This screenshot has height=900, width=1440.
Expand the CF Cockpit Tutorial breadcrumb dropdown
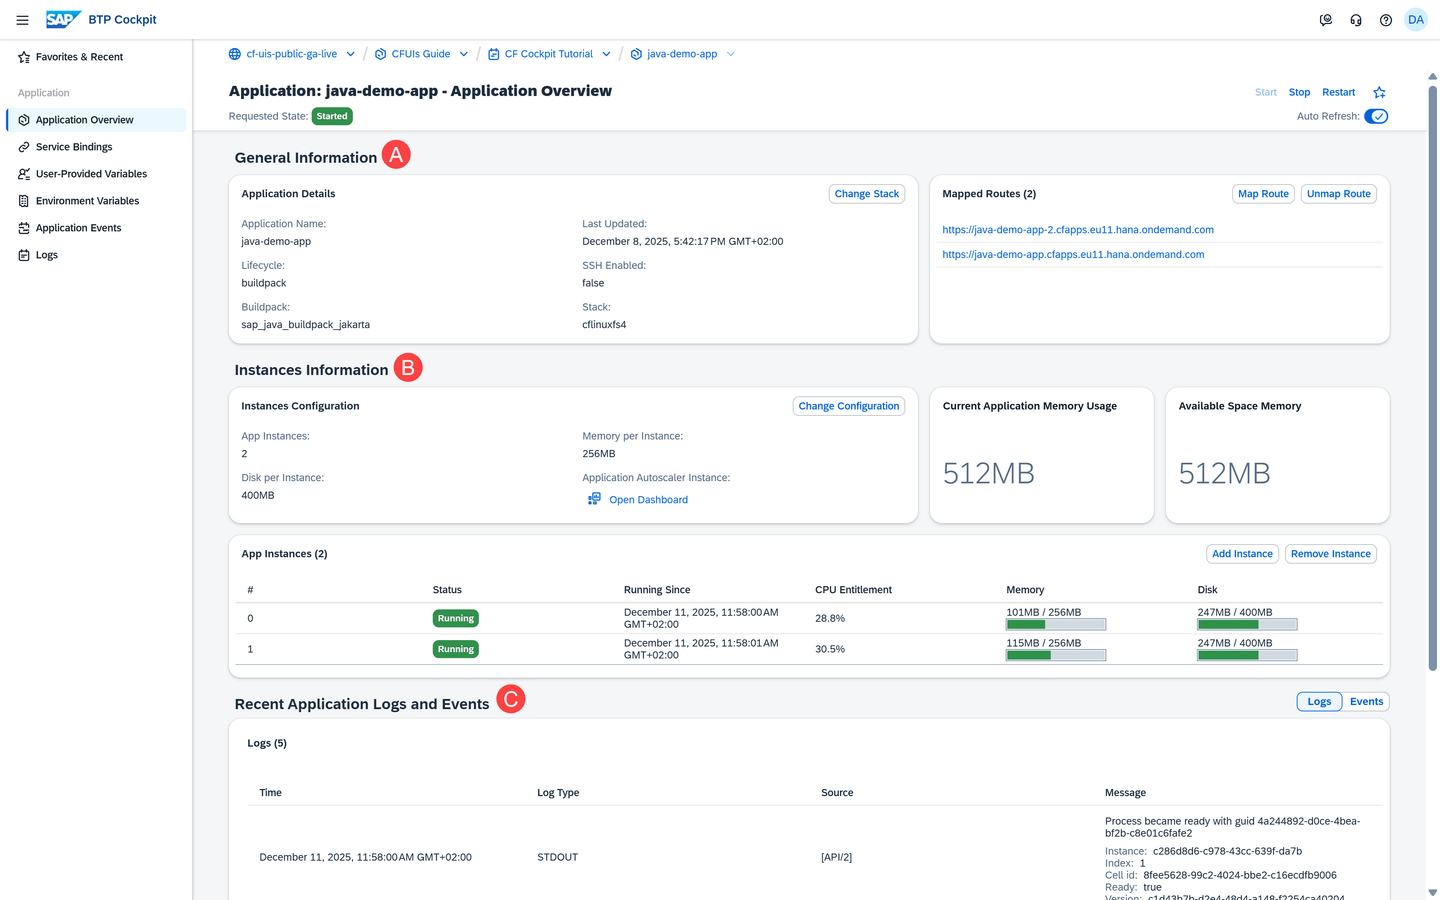click(x=606, y=54)
